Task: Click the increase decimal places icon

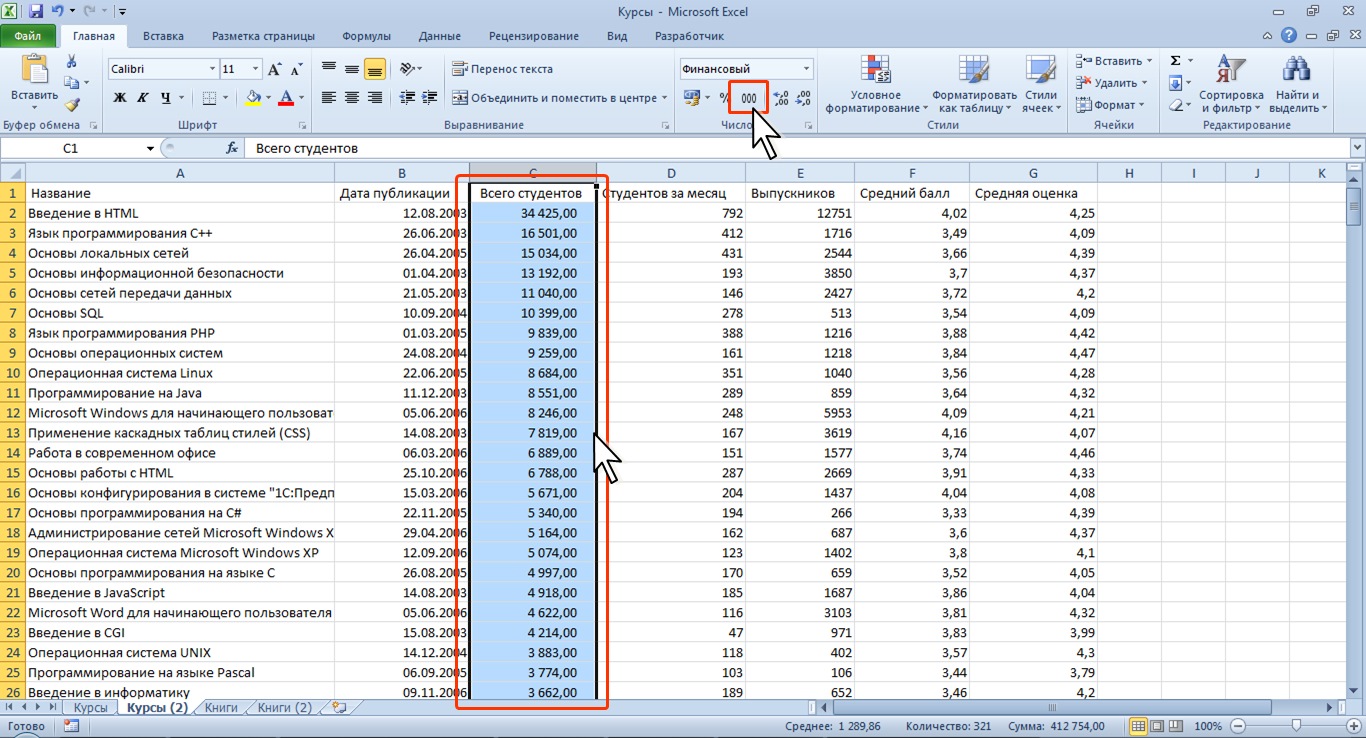Action: pyautogui.click(x=781, y=98)
